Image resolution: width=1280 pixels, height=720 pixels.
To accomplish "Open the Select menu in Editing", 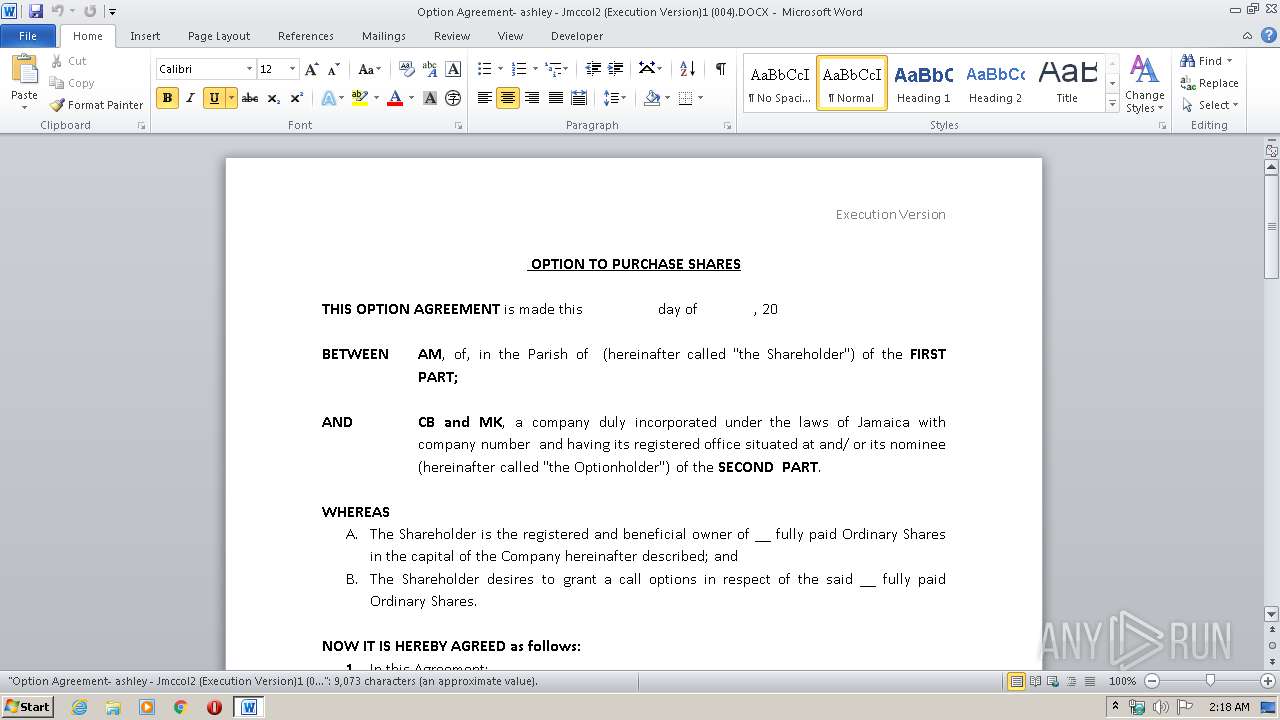I will pyautogui.click(x=1209, y=105).
